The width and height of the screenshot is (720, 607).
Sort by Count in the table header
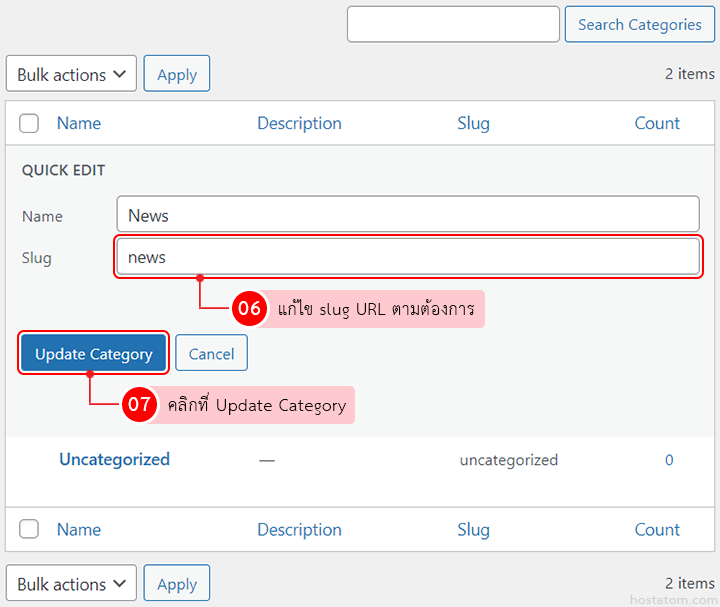coord(657,123)
